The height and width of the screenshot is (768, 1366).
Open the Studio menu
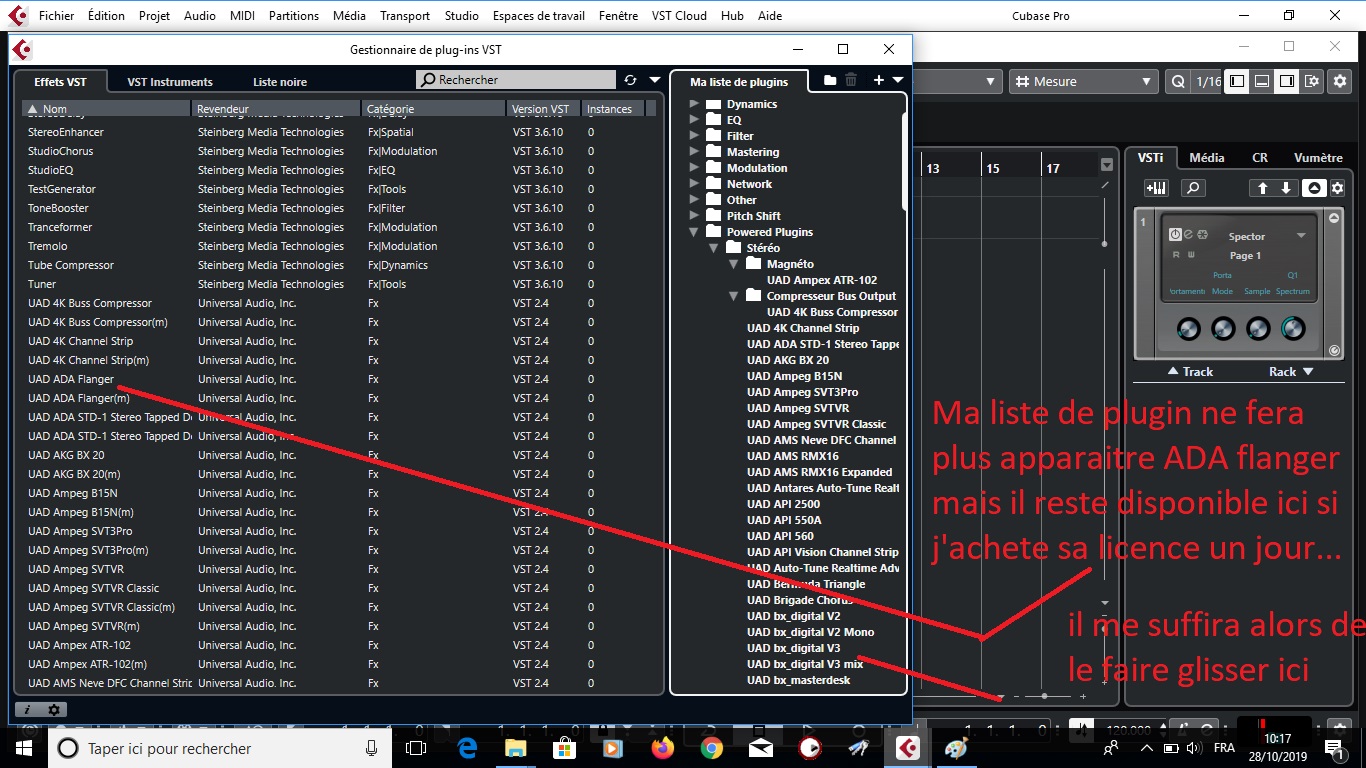coord(461,15)
